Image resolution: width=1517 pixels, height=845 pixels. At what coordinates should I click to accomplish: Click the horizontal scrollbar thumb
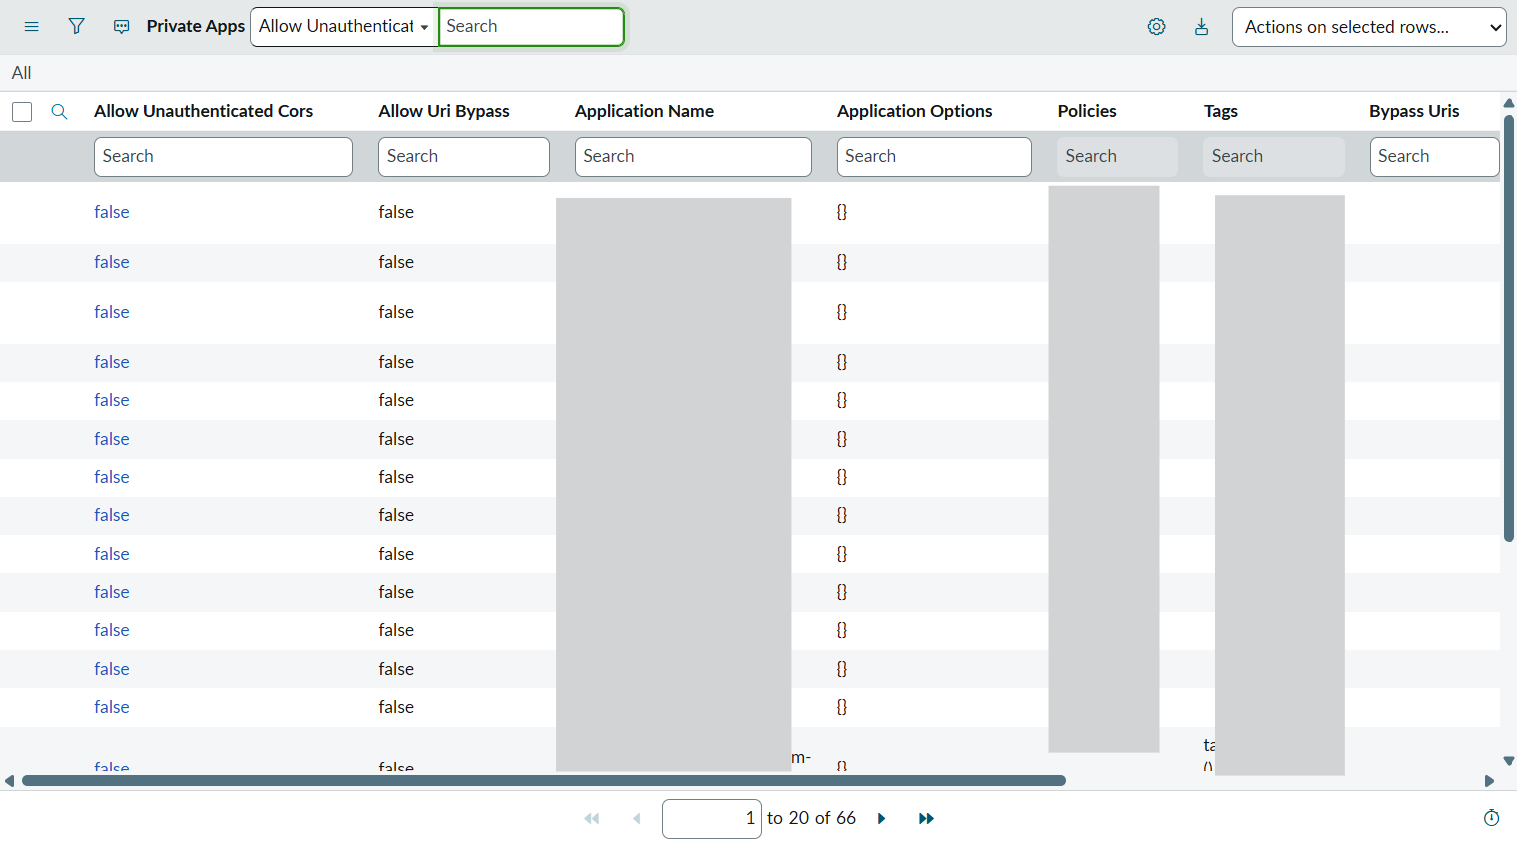coord(544,781)
